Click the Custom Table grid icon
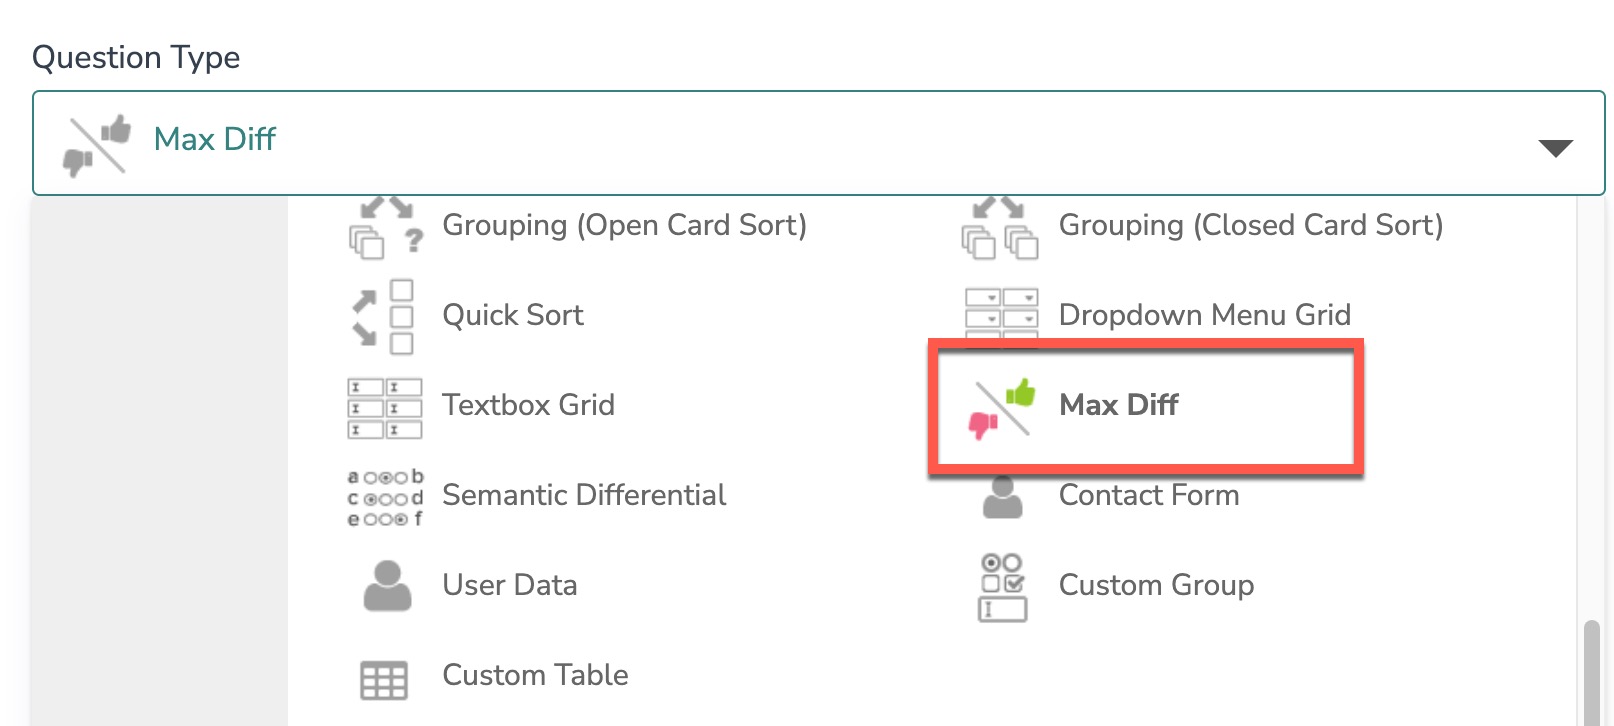Viewport: 1614px width, 726px height. point(384,680)
